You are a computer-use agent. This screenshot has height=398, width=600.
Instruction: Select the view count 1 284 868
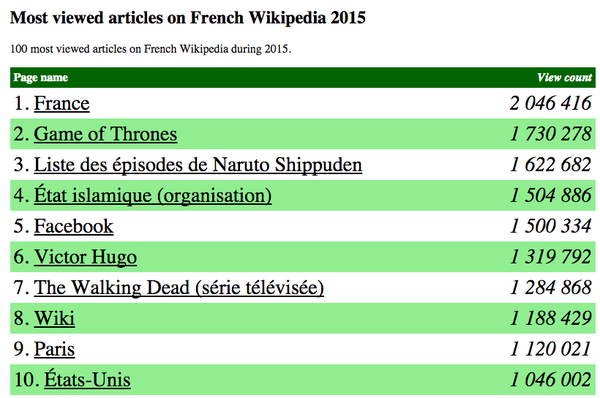551,288
